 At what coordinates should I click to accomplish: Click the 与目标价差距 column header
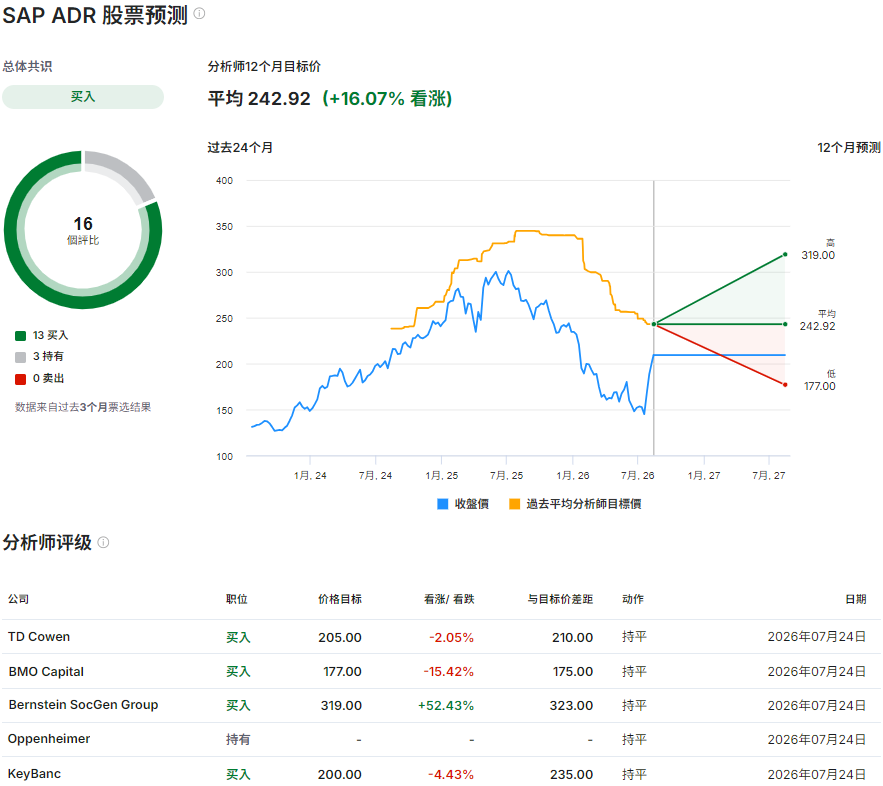(x=560, y=599)
